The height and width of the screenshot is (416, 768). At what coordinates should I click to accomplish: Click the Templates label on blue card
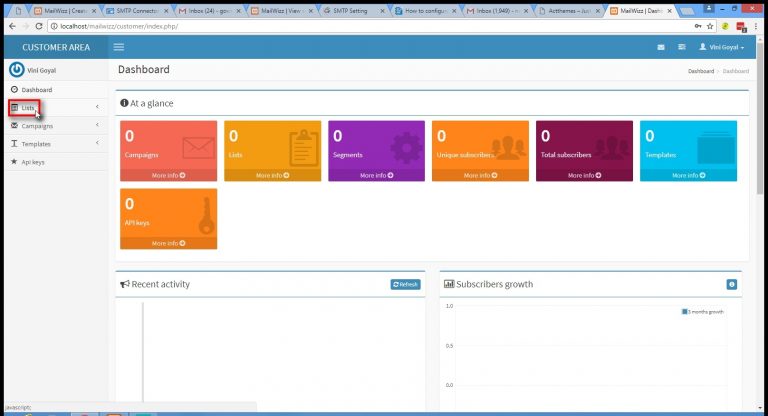point(660,155)
